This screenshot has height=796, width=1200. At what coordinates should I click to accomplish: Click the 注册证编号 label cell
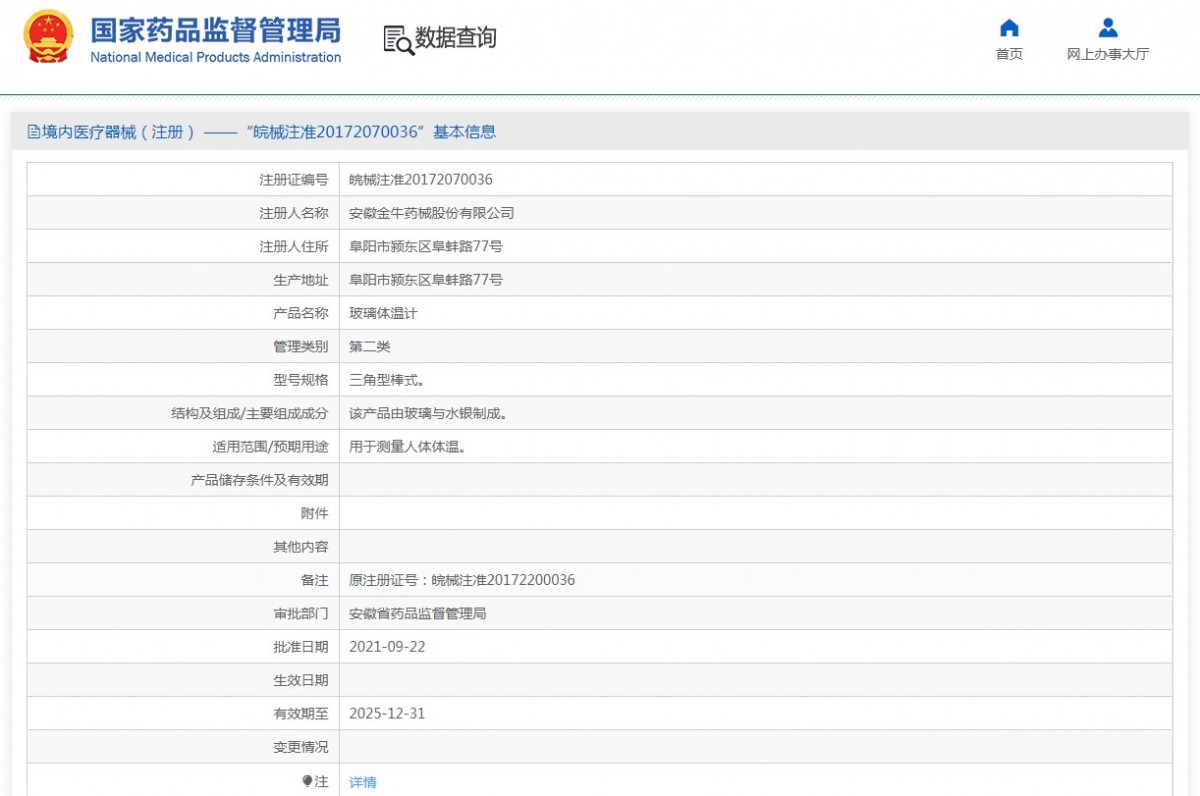point(183,180)
